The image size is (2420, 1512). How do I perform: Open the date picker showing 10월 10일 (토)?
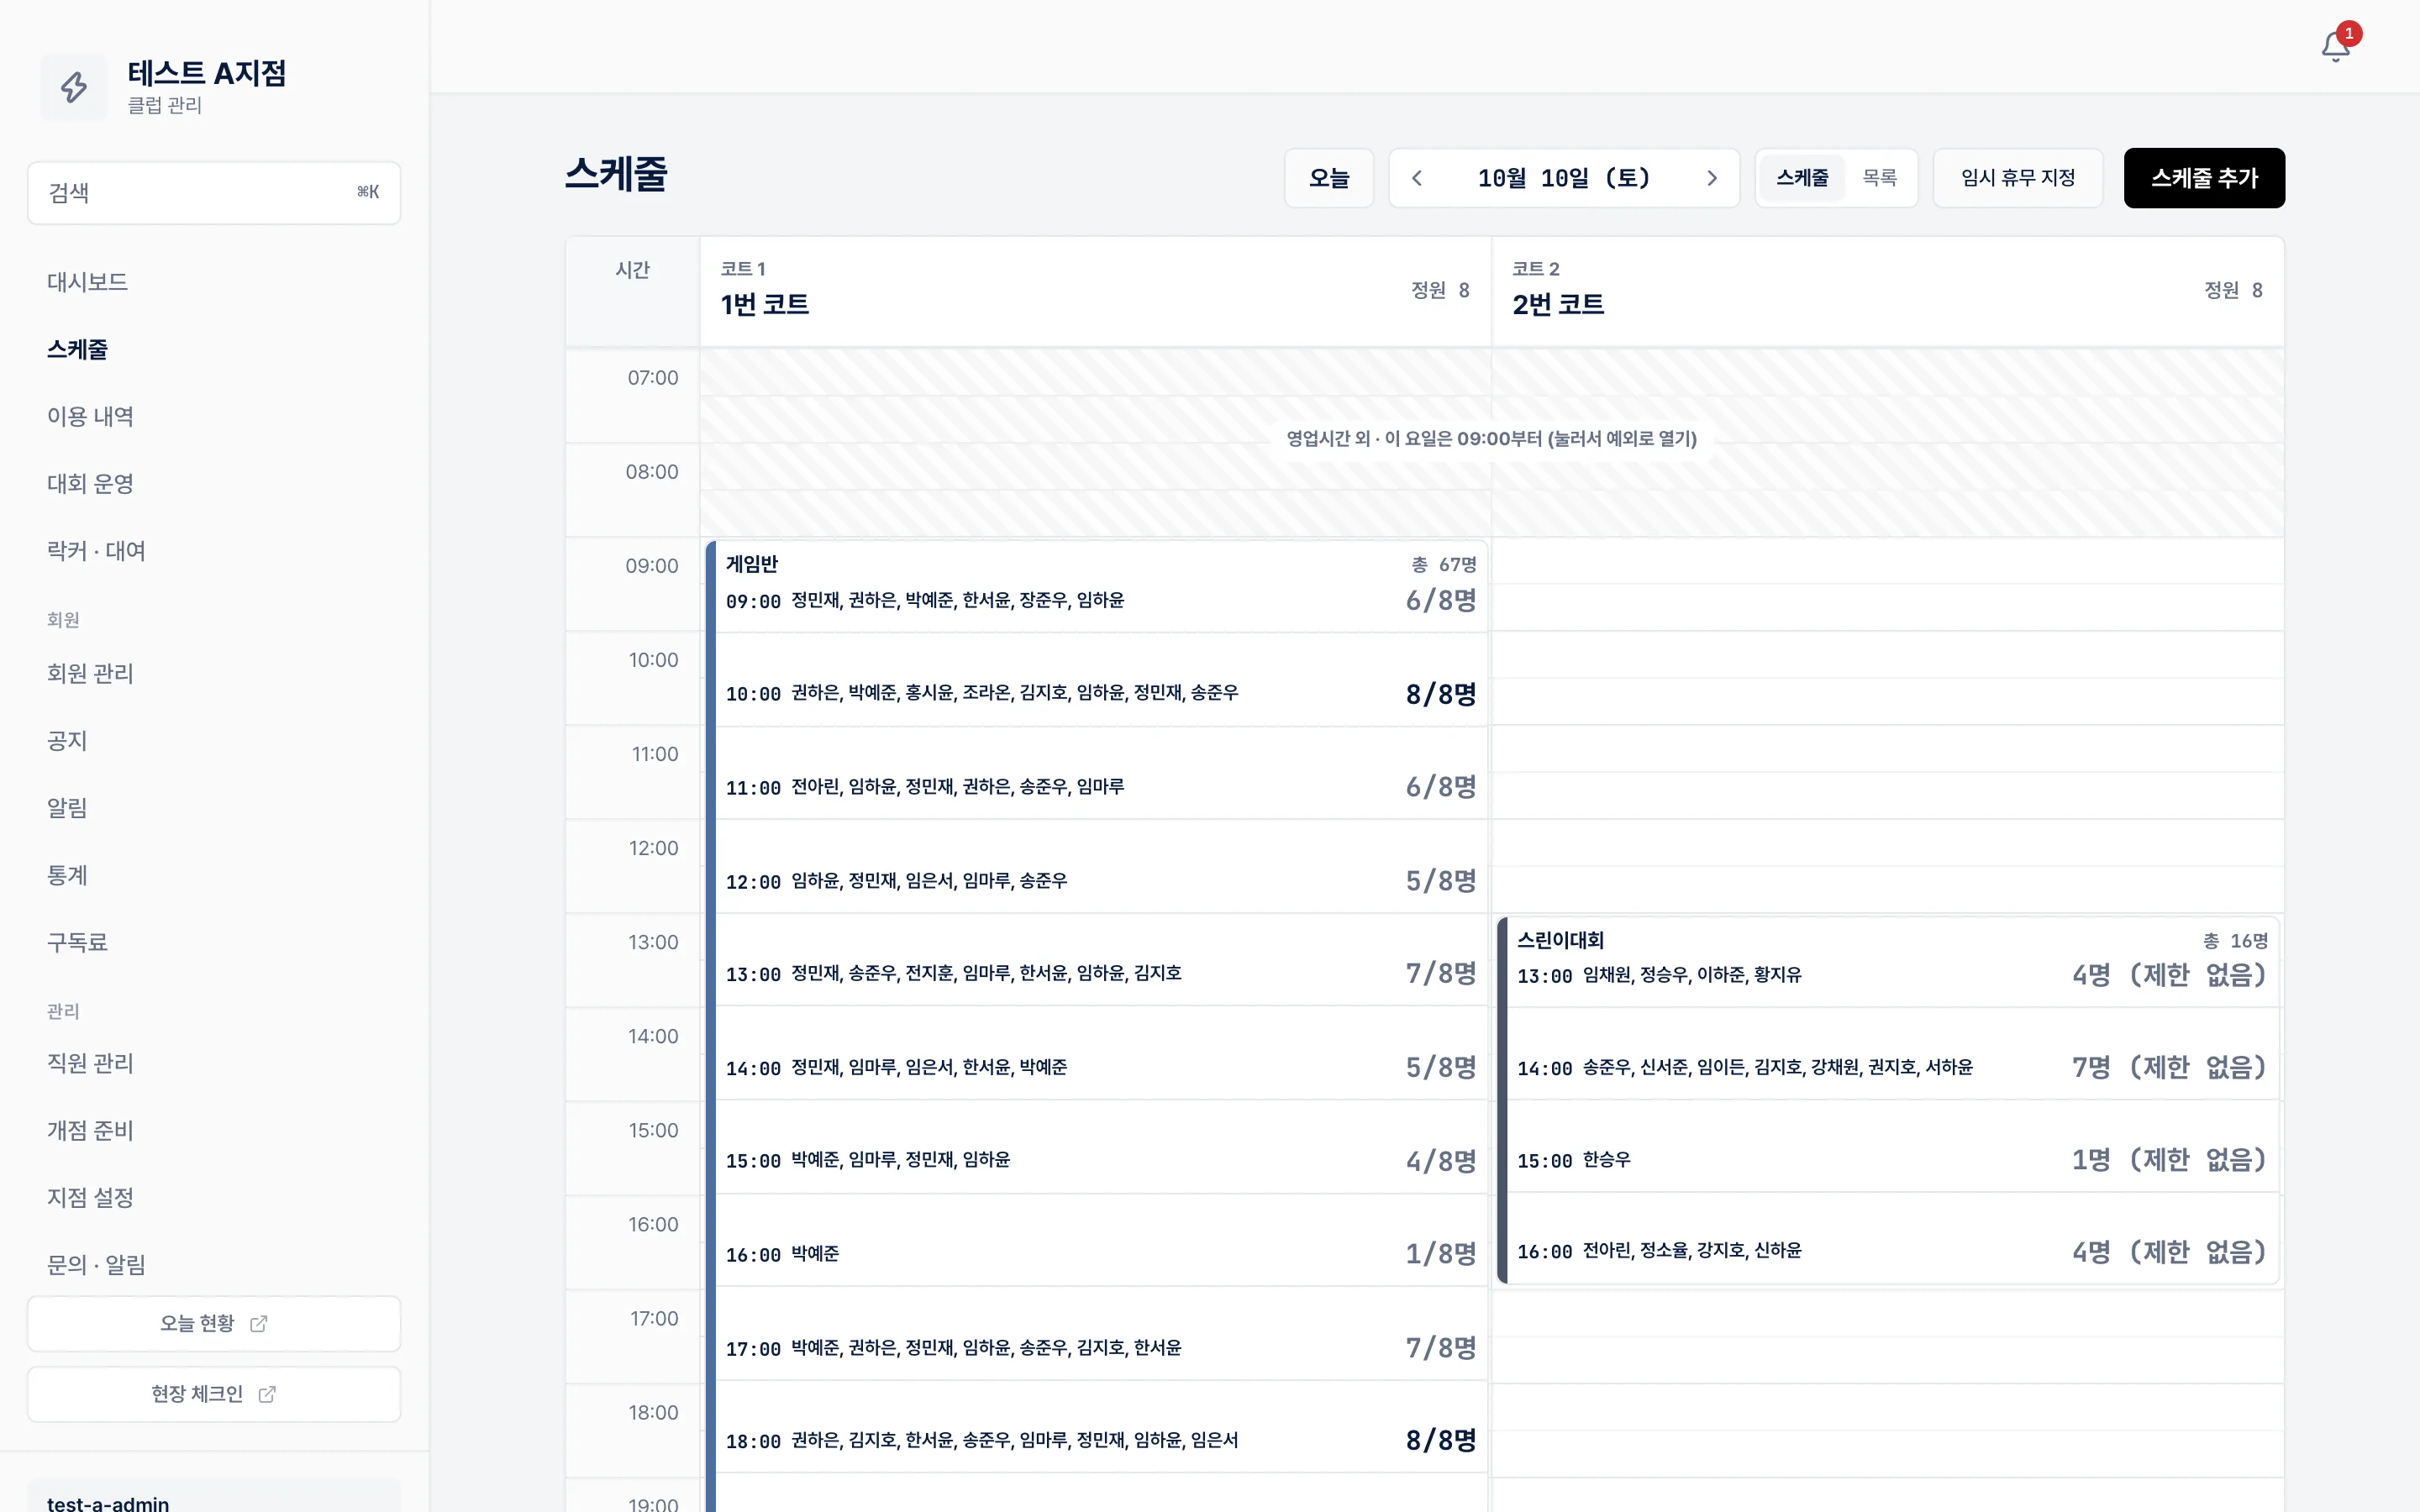click(x=1564, y=178)
